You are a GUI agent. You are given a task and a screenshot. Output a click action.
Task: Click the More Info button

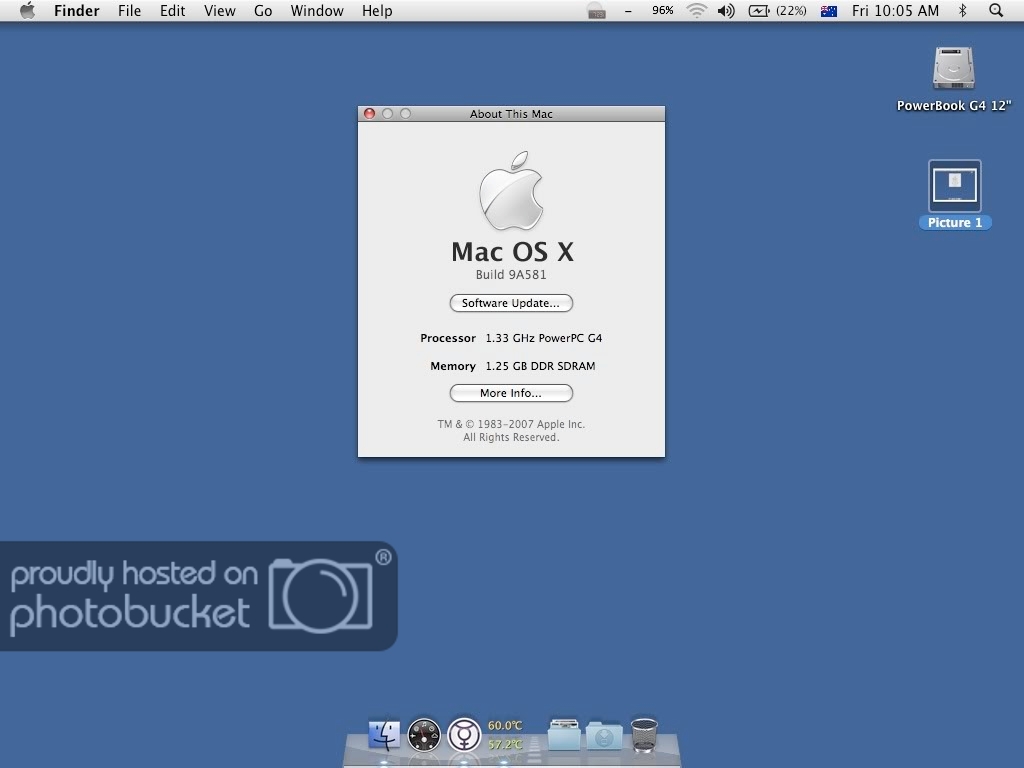[511, 393]
